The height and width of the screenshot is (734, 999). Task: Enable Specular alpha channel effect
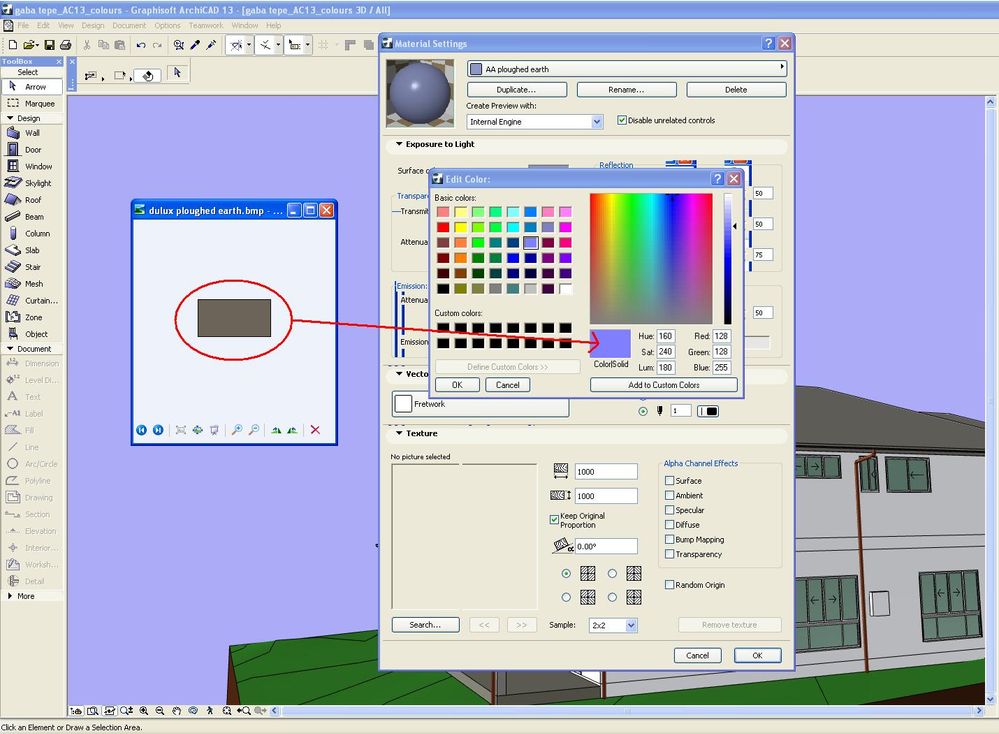point(670,510)
